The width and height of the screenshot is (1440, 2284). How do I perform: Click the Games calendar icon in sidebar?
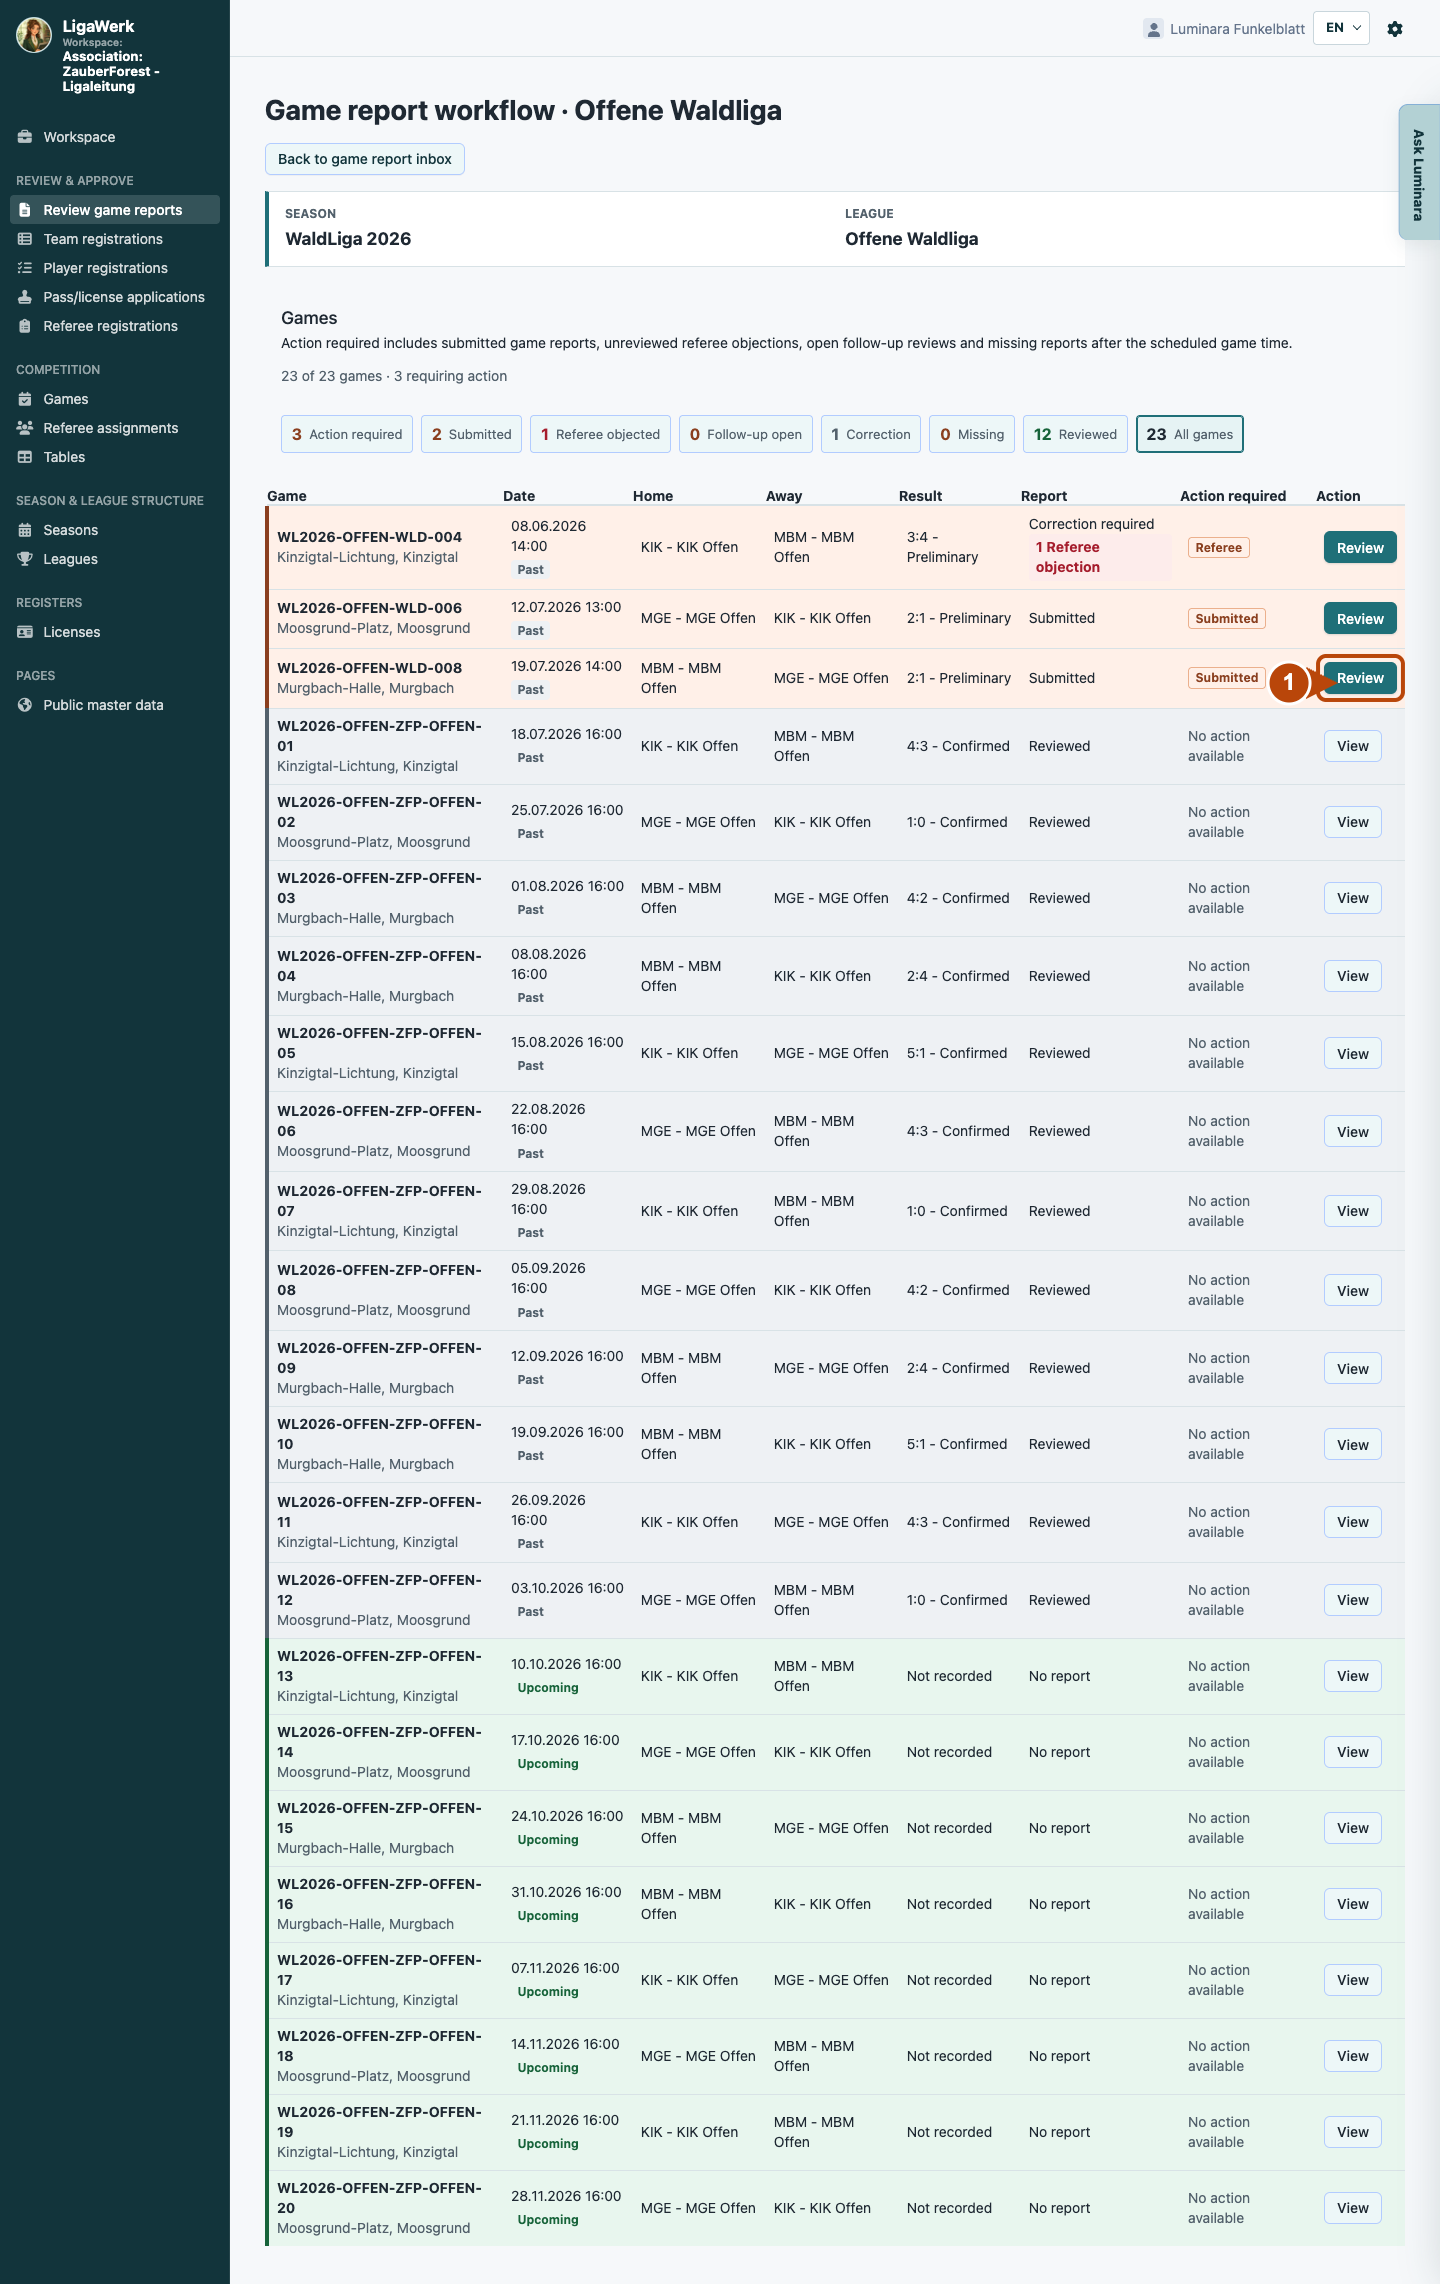pyautogui.click(x=25, y=399)
